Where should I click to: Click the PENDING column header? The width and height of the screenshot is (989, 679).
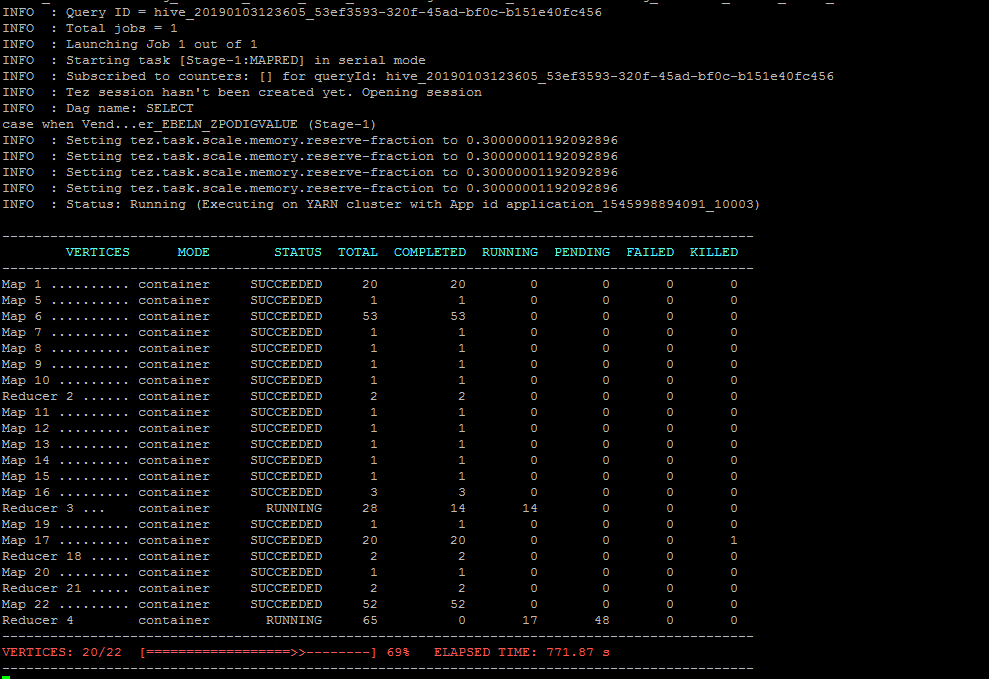tap(582, 252)
